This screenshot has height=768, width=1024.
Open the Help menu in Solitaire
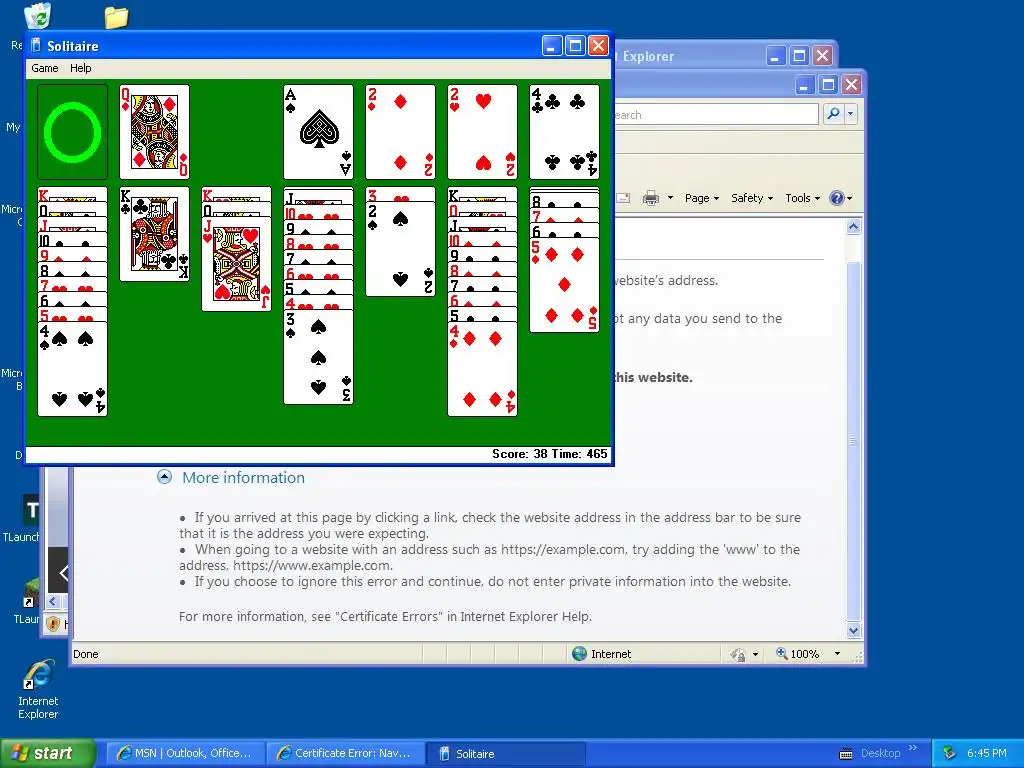[80, 68]
